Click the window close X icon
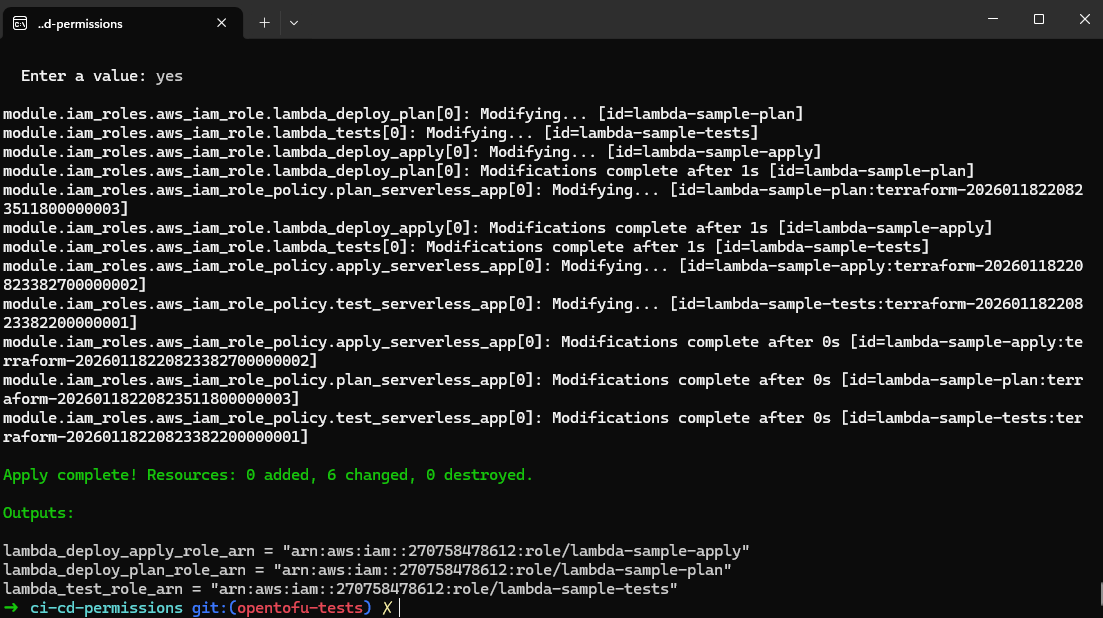This screenshot has height=618, width=1103. click(x=1083, y=19)
